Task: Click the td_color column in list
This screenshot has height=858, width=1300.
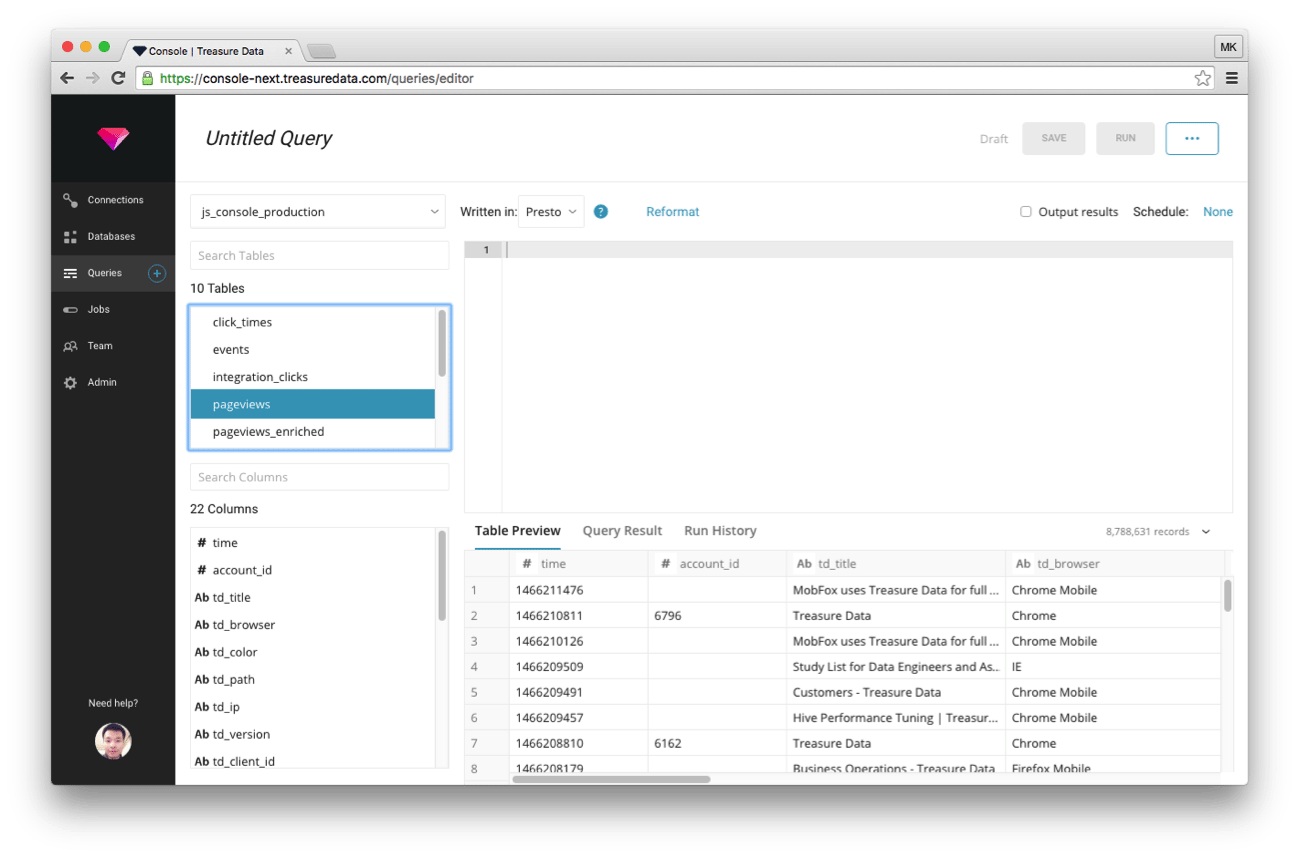Action: click(313, 652)
